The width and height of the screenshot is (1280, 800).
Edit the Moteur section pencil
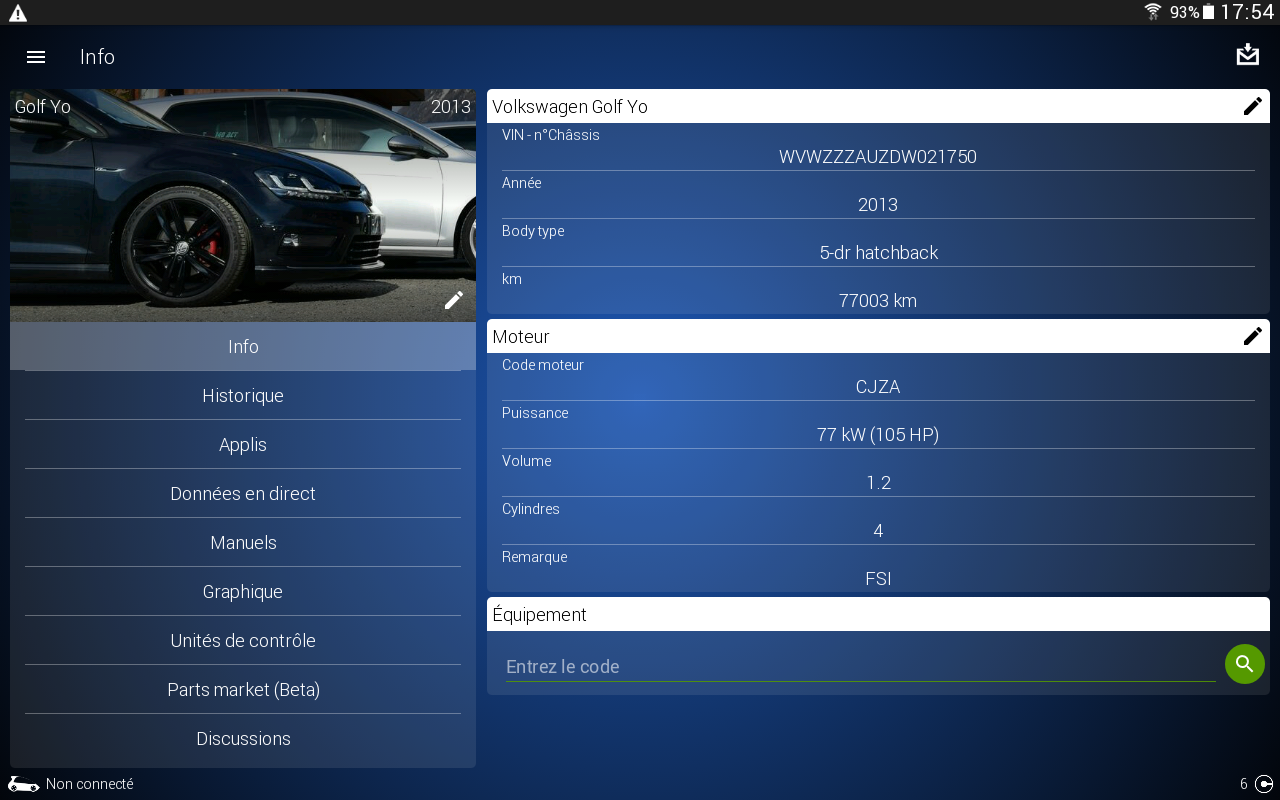1252,336
